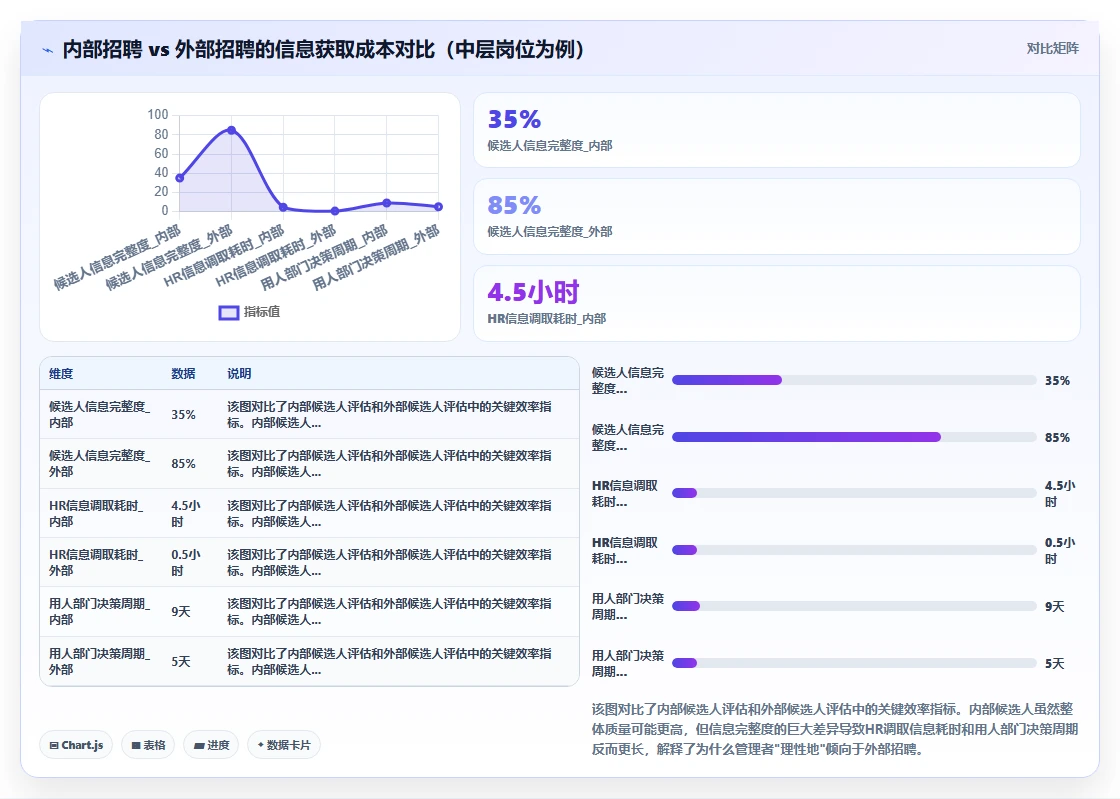Click the 指标值 legend label
Image resolution: width=1120 pixels, height=799 pixels.
261,312
